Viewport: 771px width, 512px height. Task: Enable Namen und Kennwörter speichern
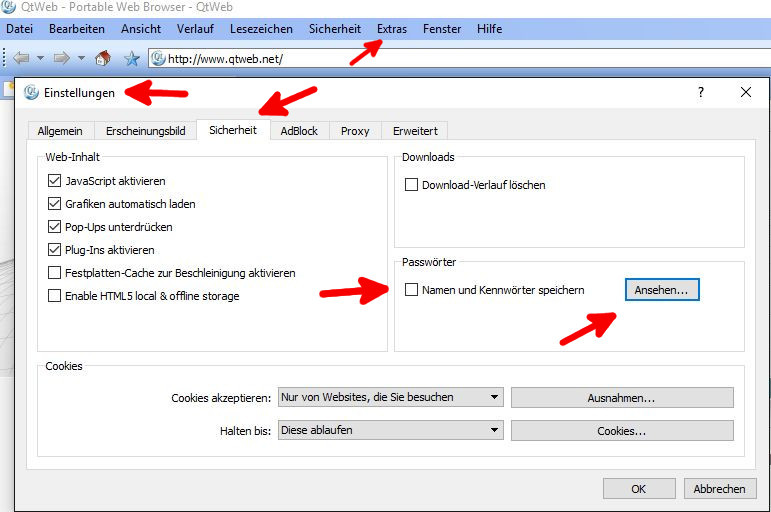411,290
